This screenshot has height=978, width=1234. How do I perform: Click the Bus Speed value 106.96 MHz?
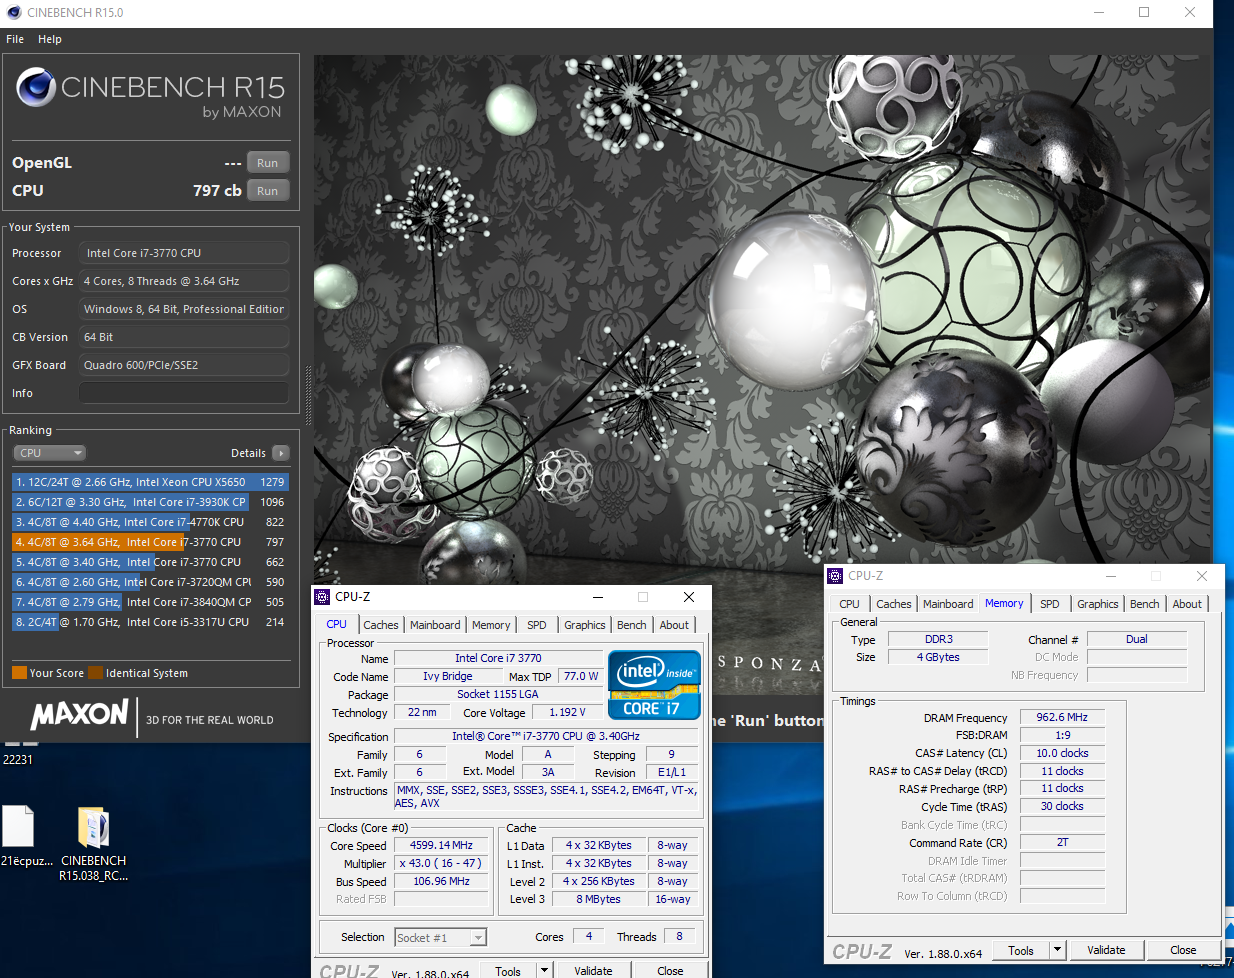pyautogui.click(x=441, y=881)
